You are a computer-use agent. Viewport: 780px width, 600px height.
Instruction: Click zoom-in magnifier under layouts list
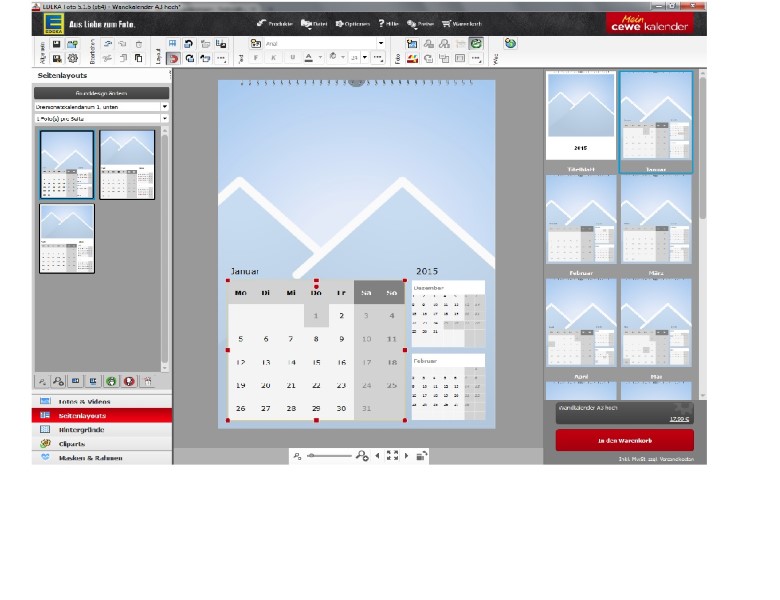pyautogui.click(x=59, y=382)
